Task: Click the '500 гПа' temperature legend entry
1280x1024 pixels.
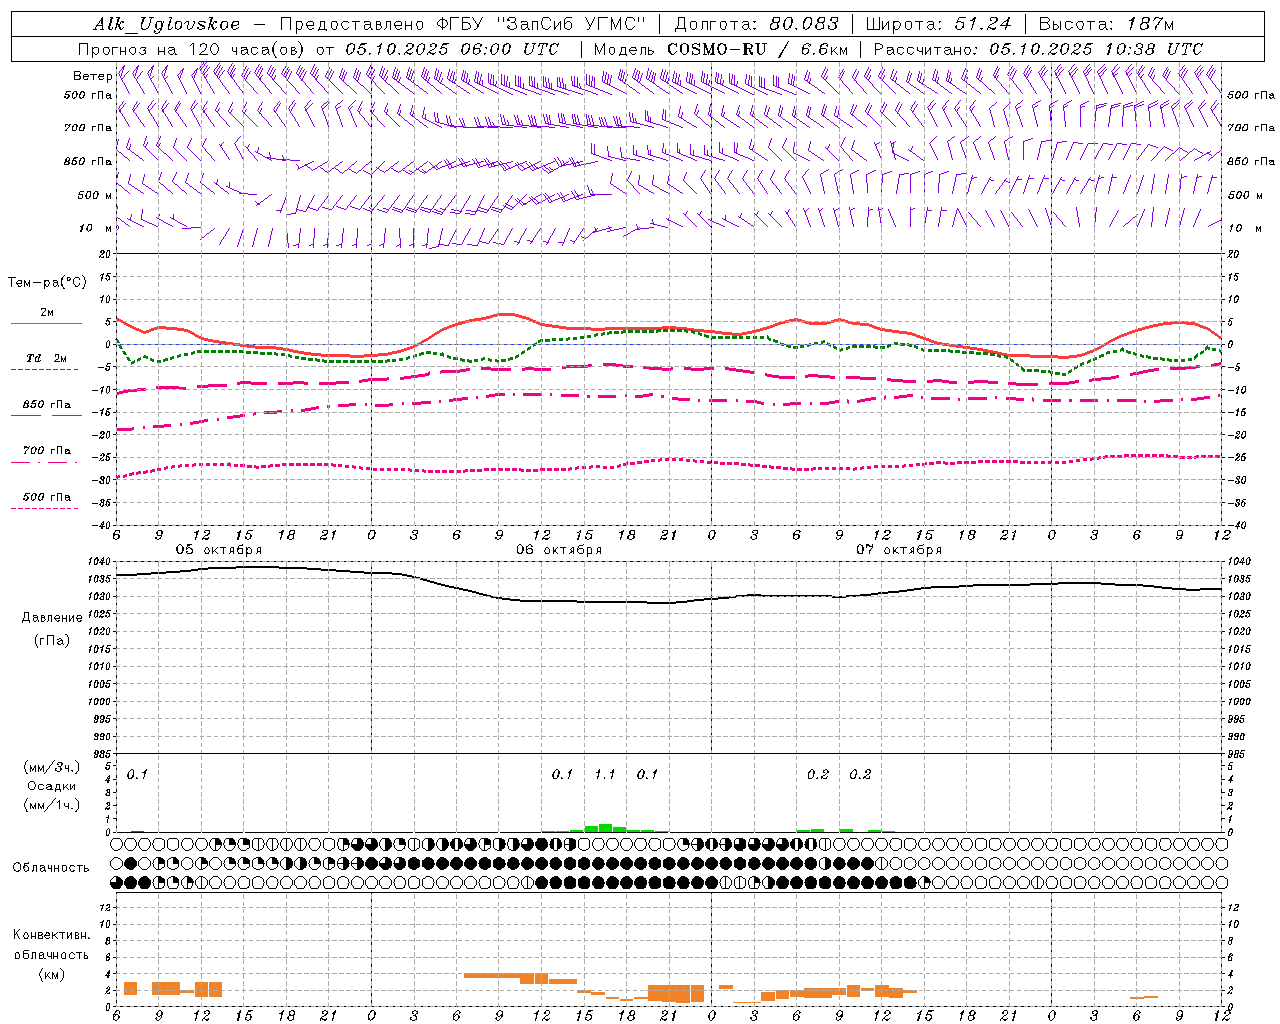Action: [46, 497]
